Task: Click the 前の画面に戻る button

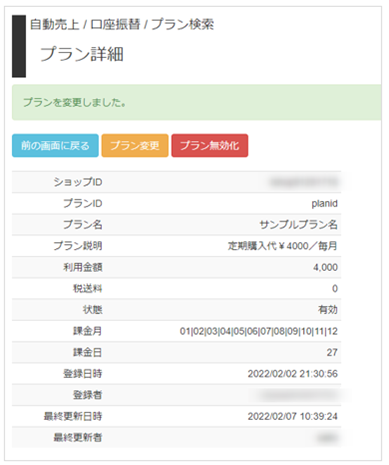Action: tap(55, 145)
